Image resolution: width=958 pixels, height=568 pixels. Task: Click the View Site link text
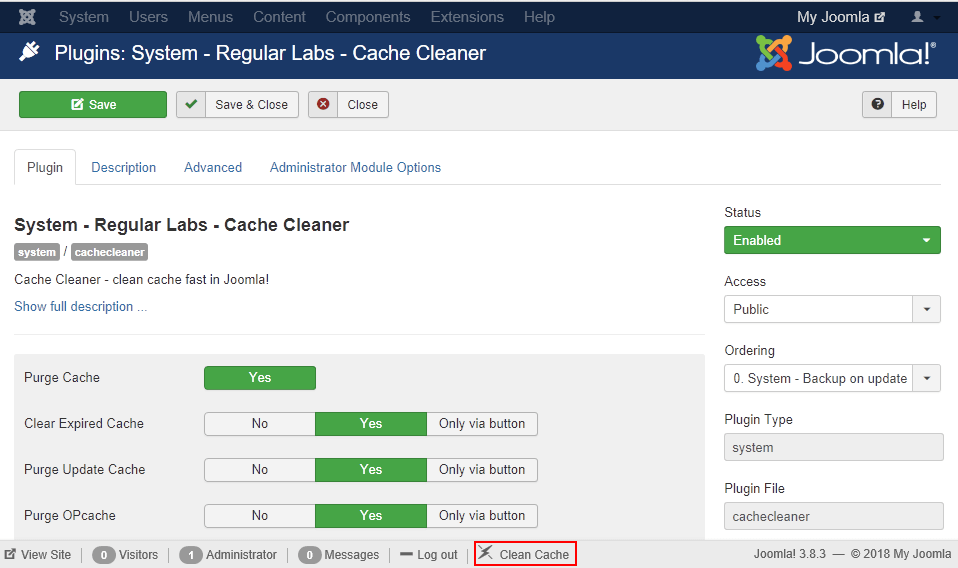pos(46,555)
